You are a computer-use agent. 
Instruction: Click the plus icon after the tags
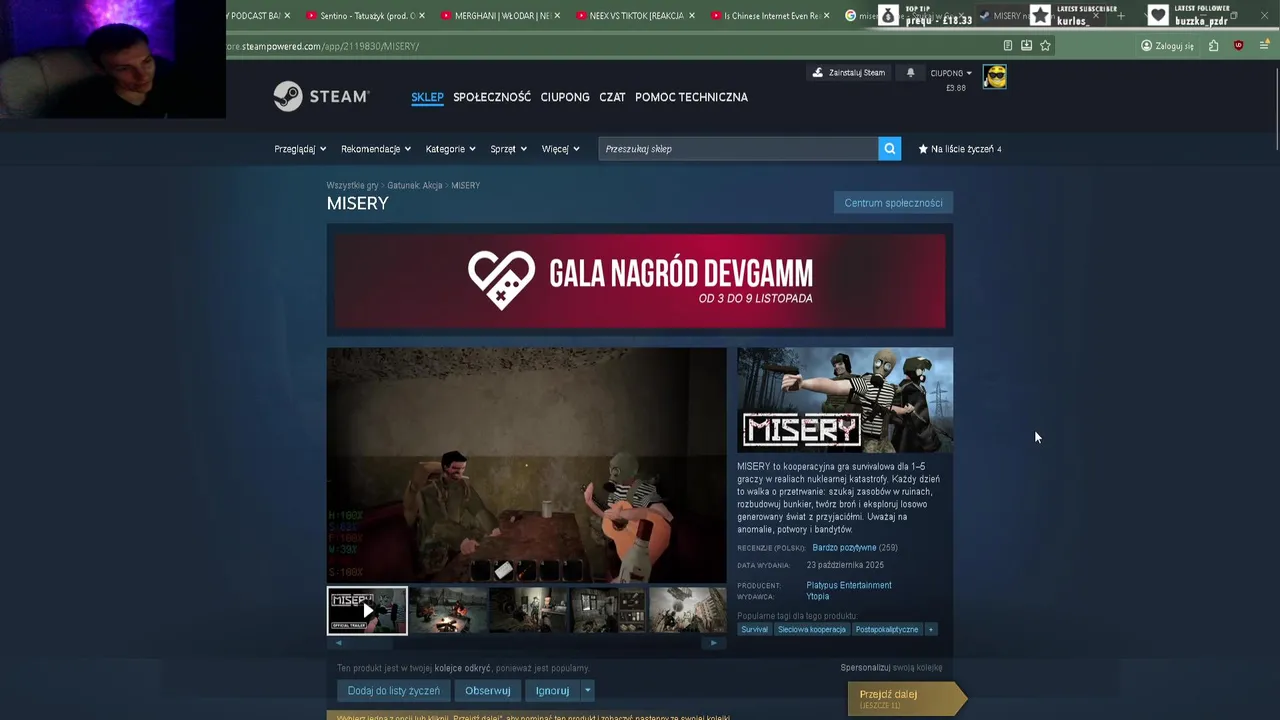pyautogui.click(x=931, y=629)
